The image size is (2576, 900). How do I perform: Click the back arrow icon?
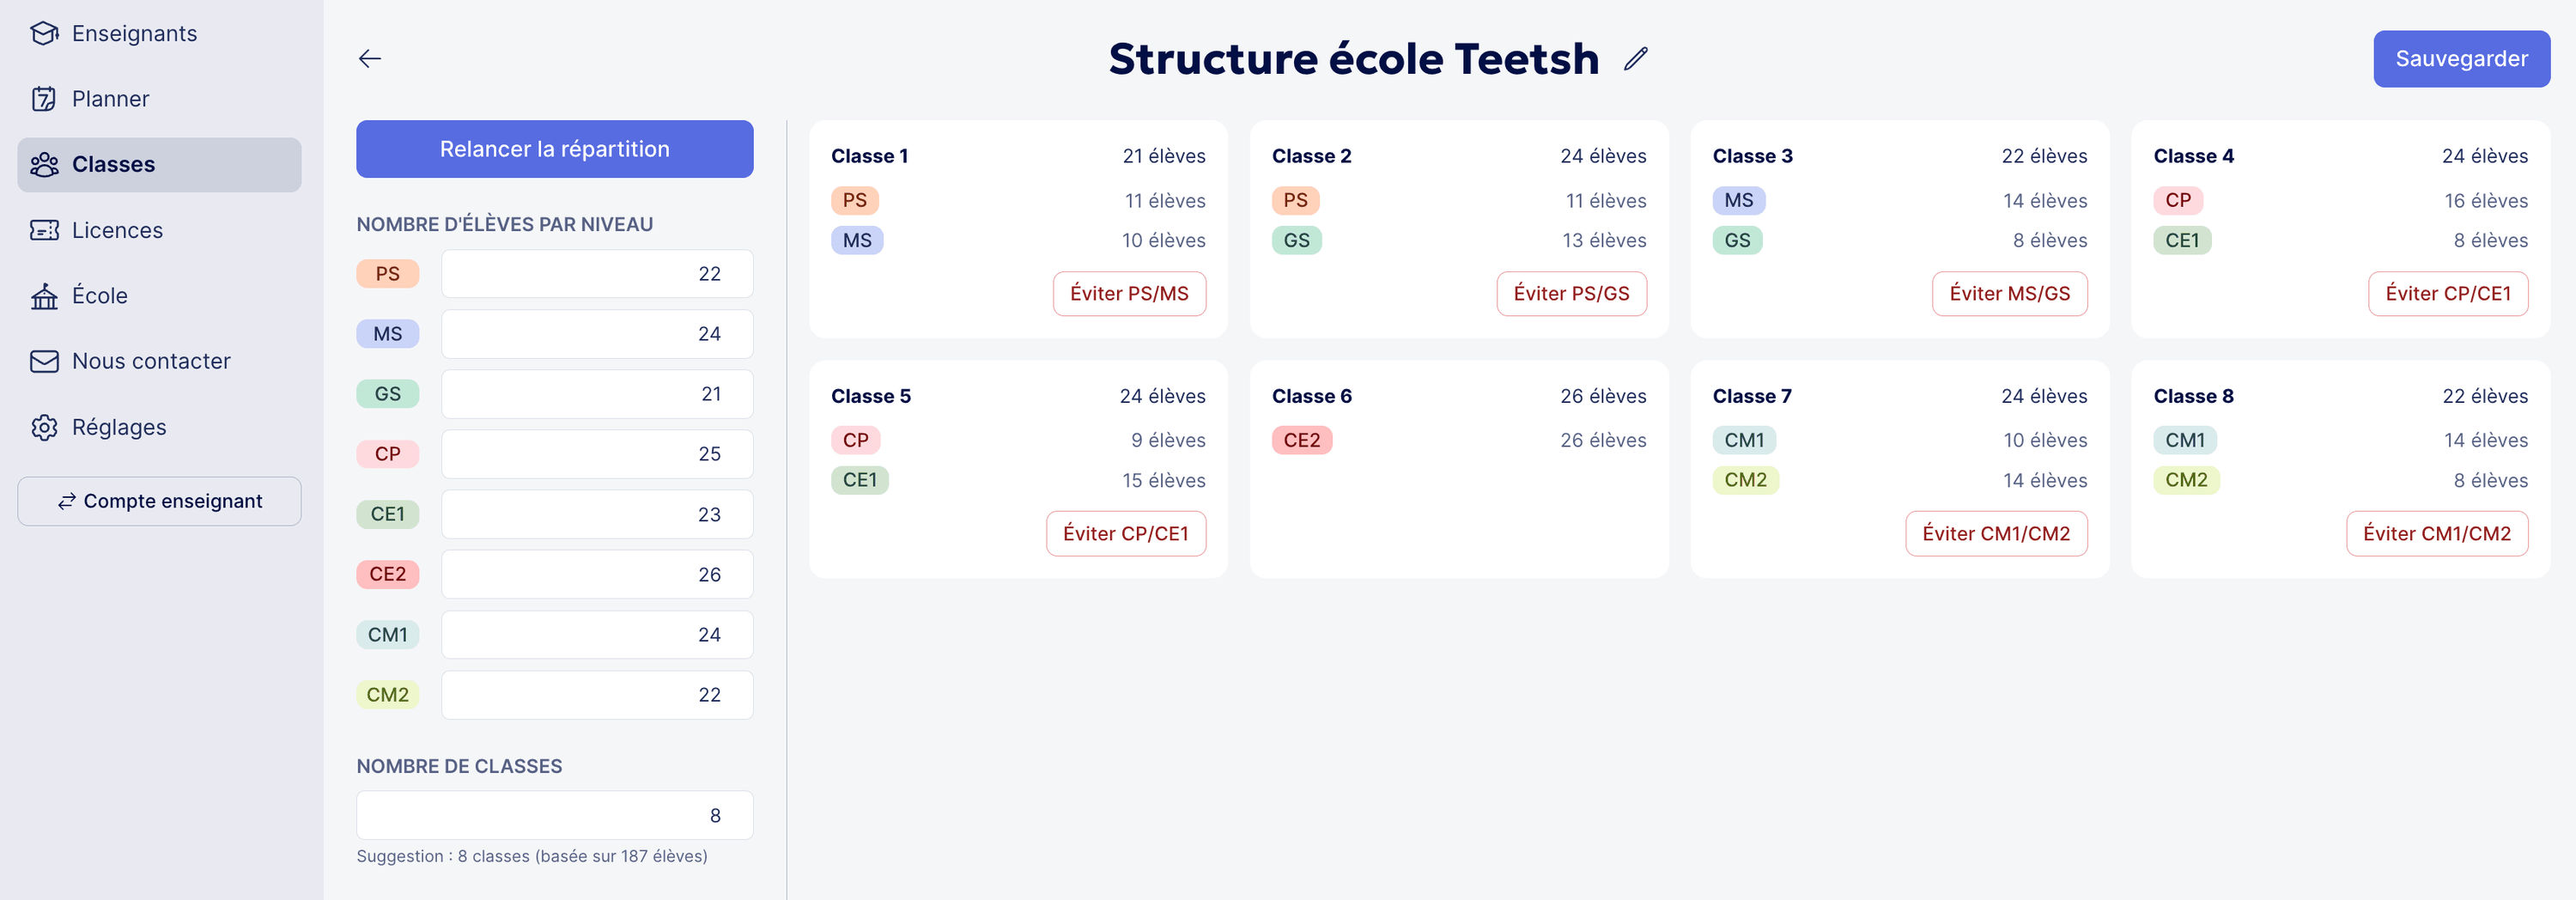pos(370,59)
